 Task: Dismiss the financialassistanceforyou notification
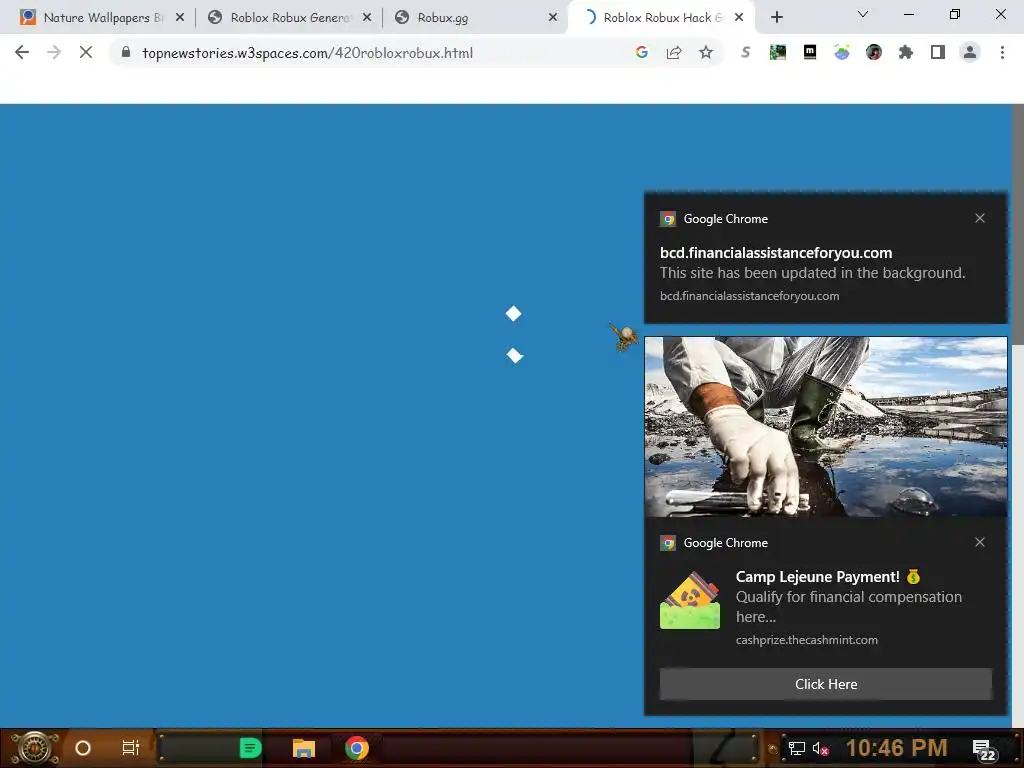coord(980,218)
